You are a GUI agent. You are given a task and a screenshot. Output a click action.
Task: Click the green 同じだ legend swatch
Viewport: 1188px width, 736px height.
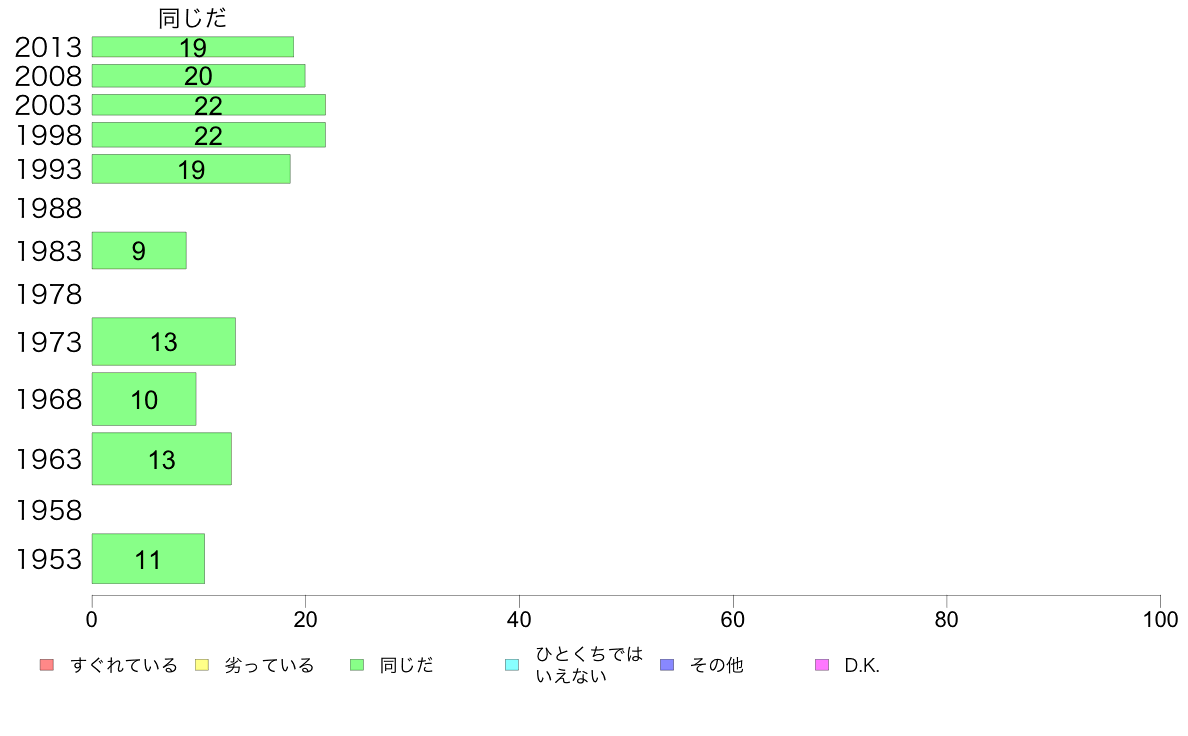point(357,665)
